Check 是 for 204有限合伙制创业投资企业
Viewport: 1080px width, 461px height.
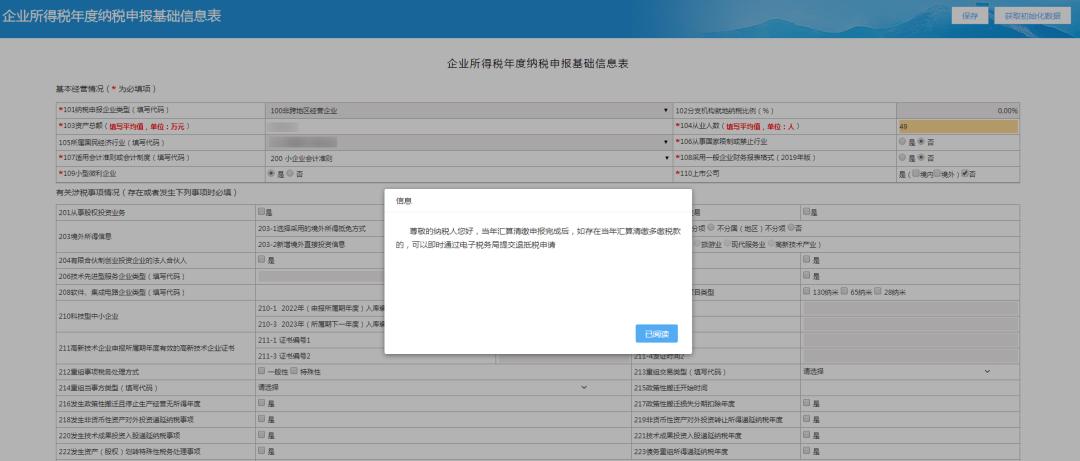tap(262, 260)
